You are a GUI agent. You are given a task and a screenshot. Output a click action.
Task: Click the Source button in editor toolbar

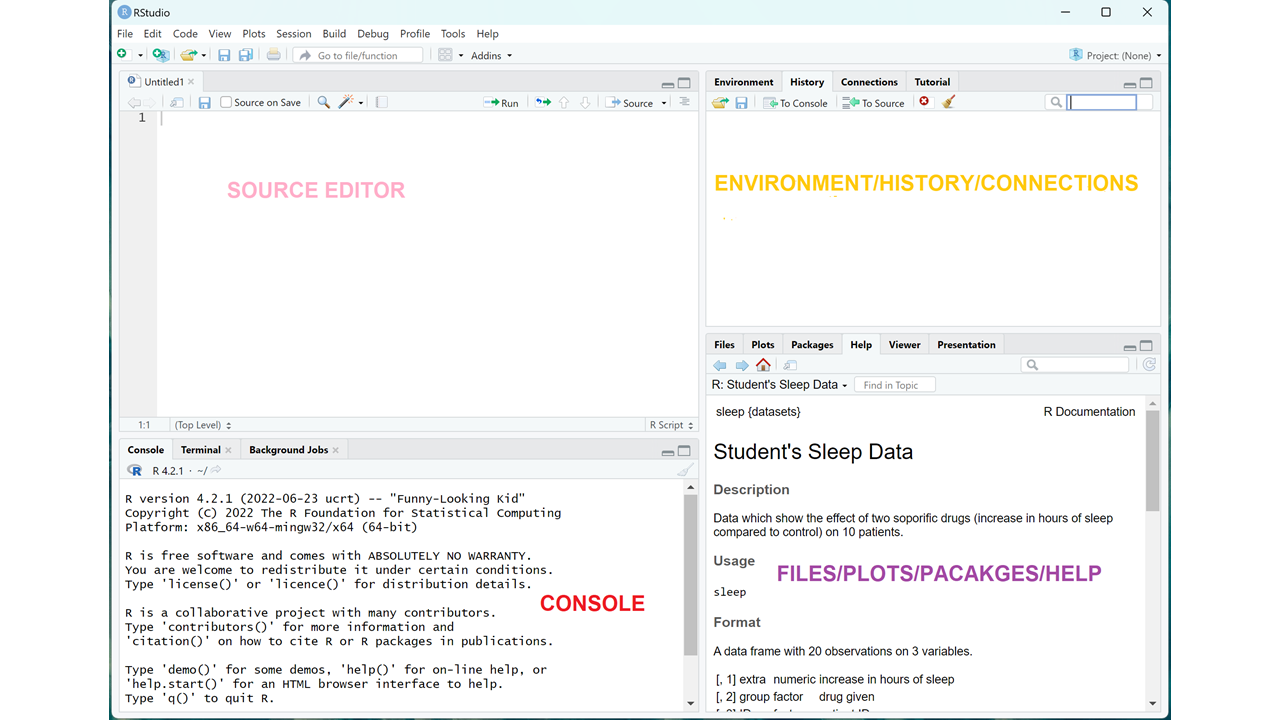click(x=630, y=102)
